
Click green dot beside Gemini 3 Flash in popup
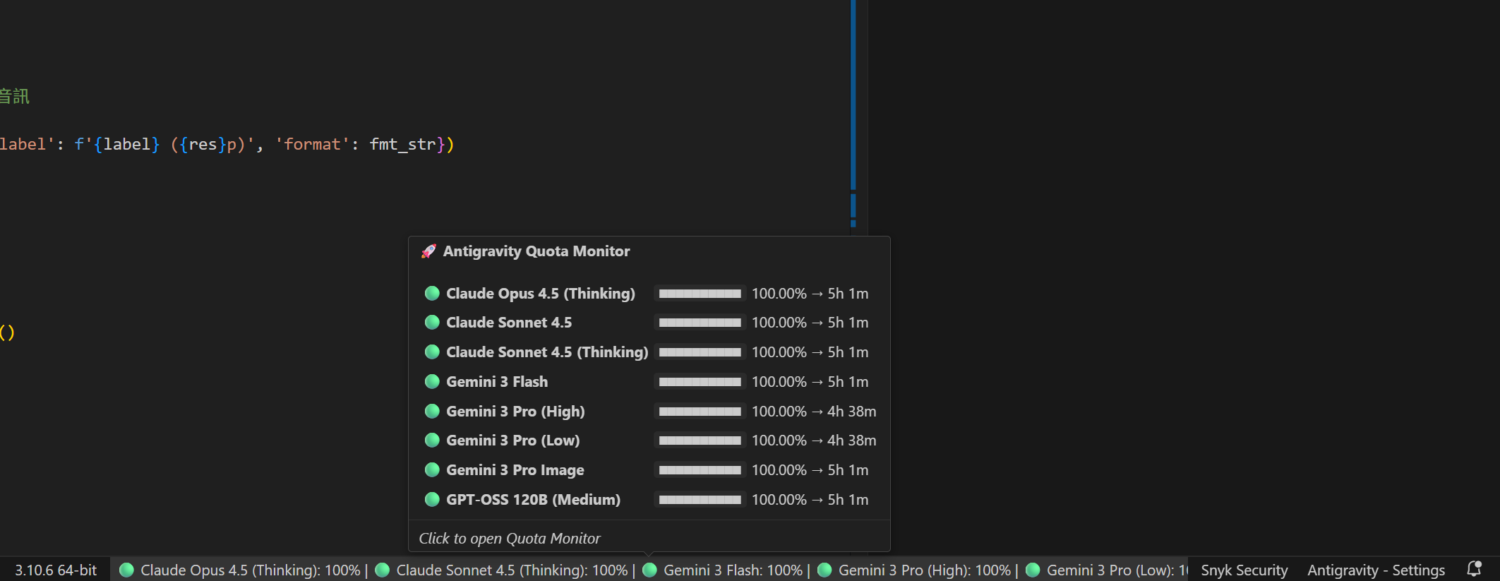click(432, 382)
